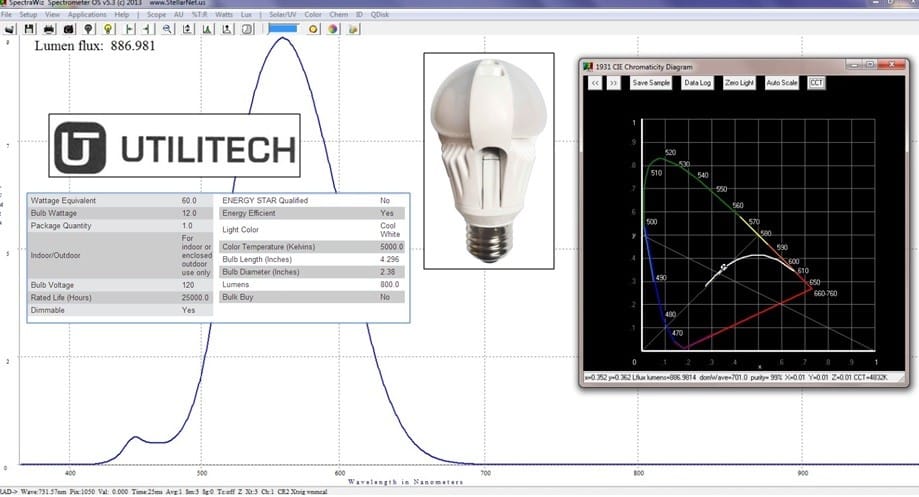Switch to Scope mode
The image size is (919, 497).
click(156, 14)
